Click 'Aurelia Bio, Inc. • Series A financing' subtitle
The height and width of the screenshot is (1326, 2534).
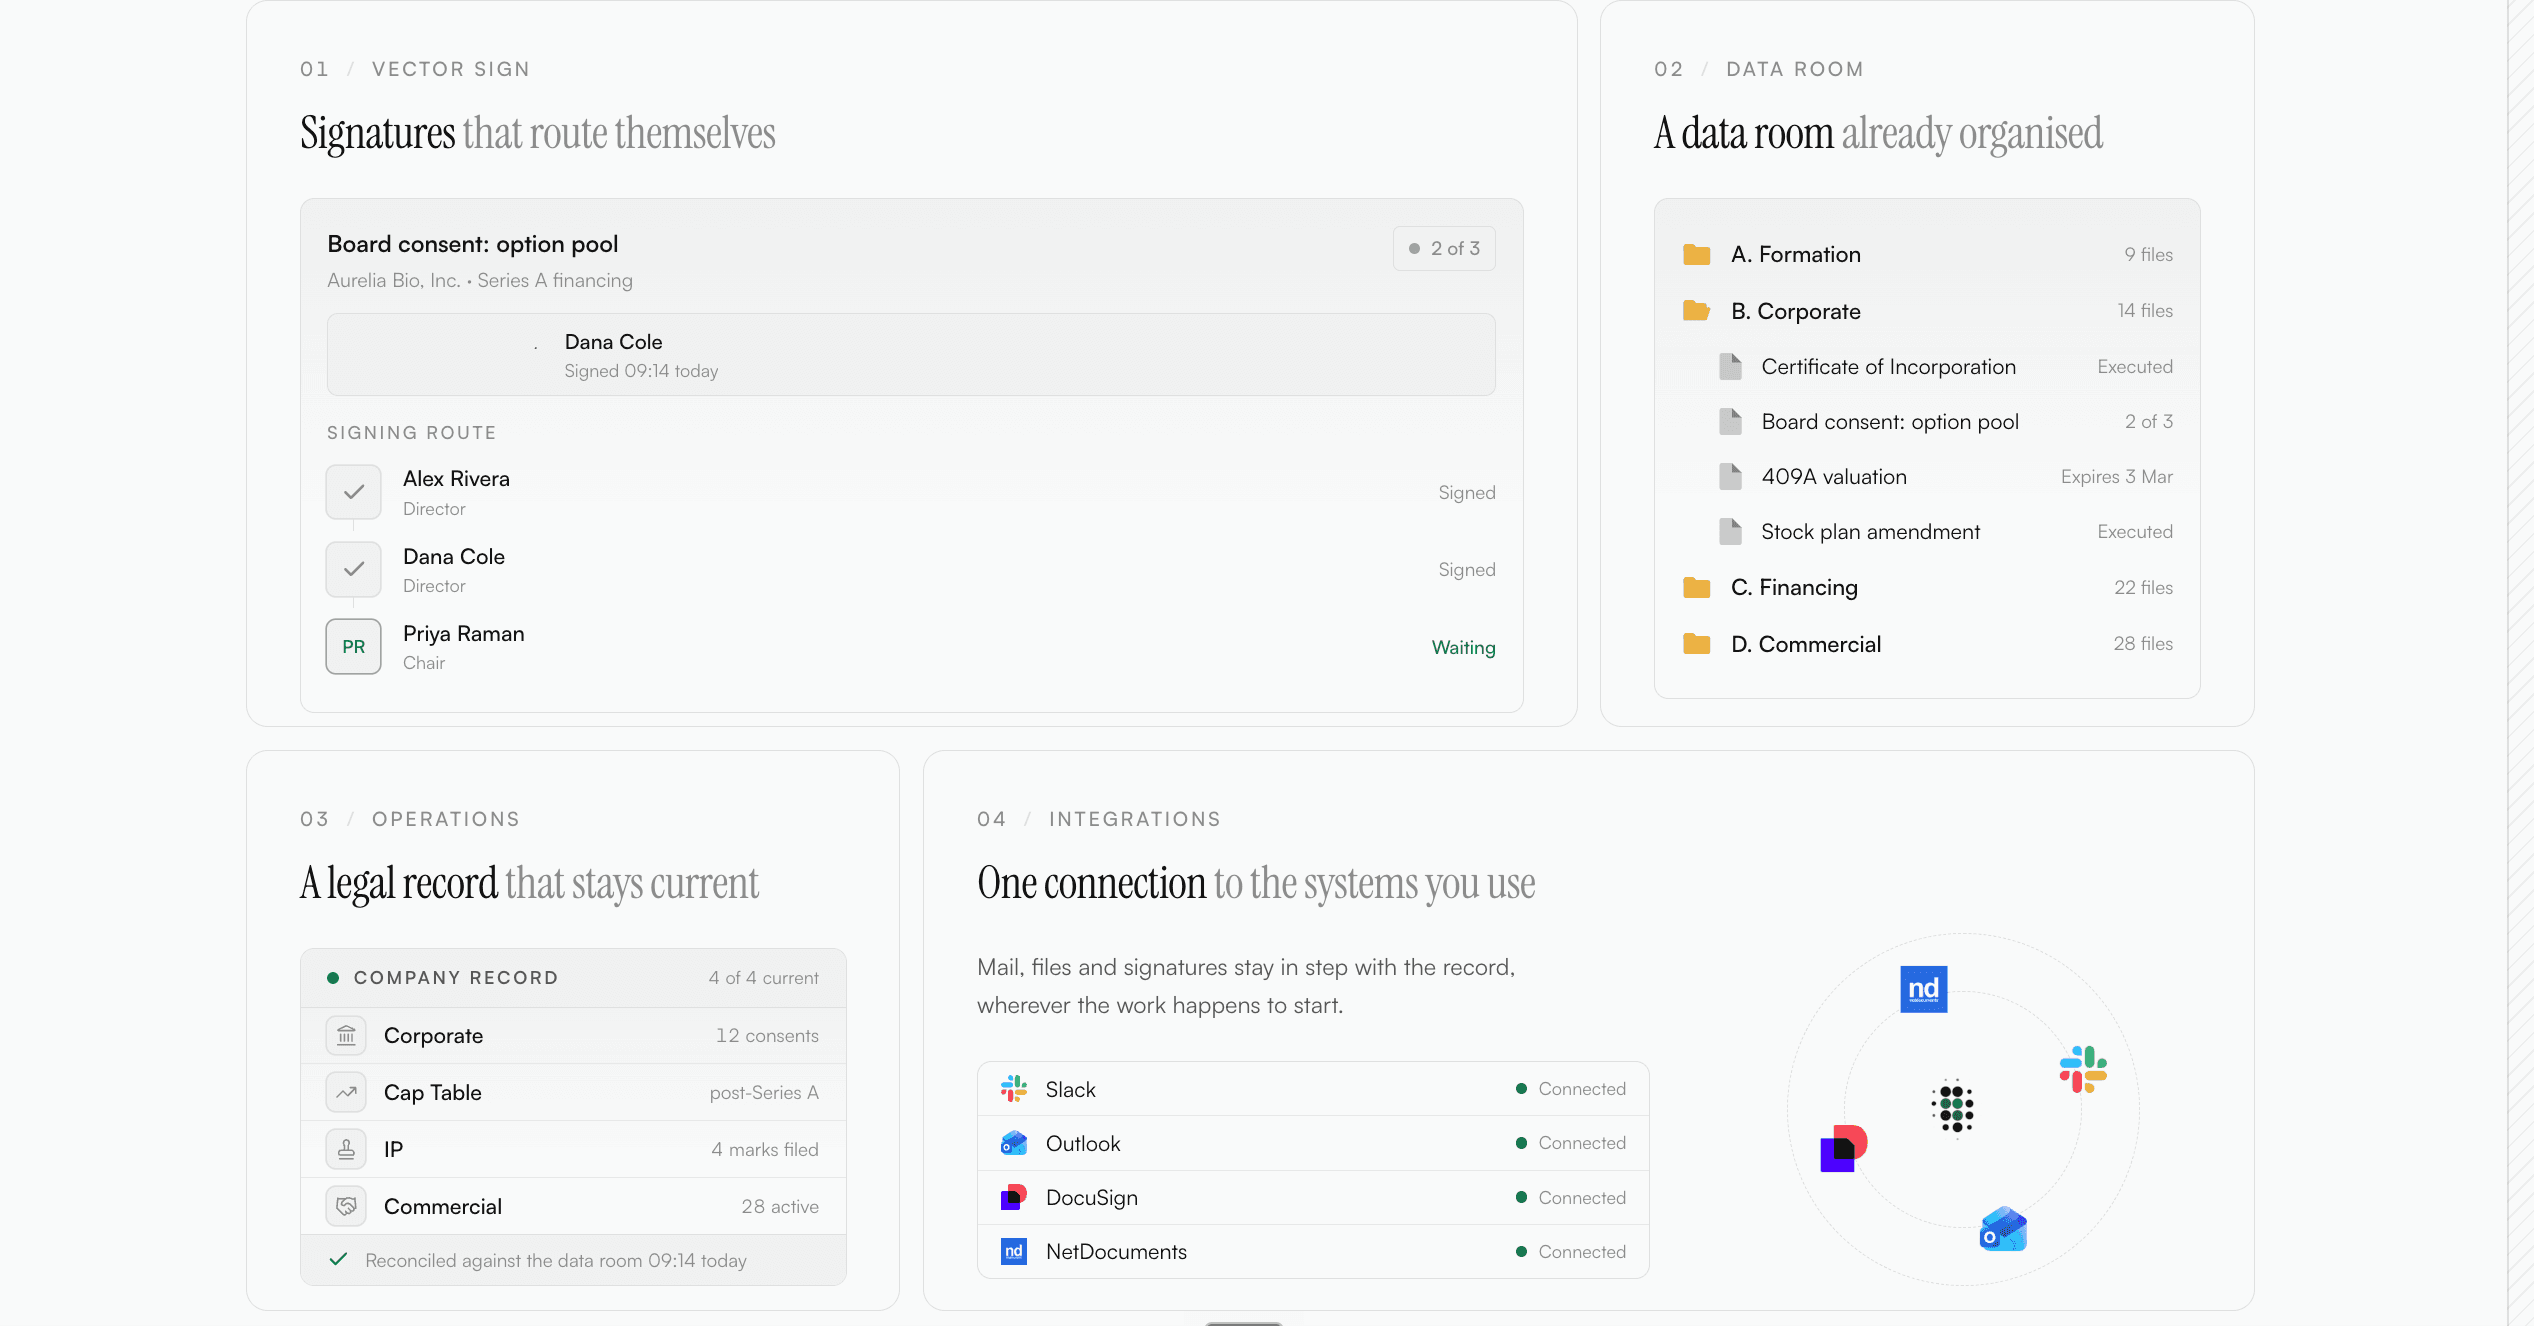coord(480,281)
